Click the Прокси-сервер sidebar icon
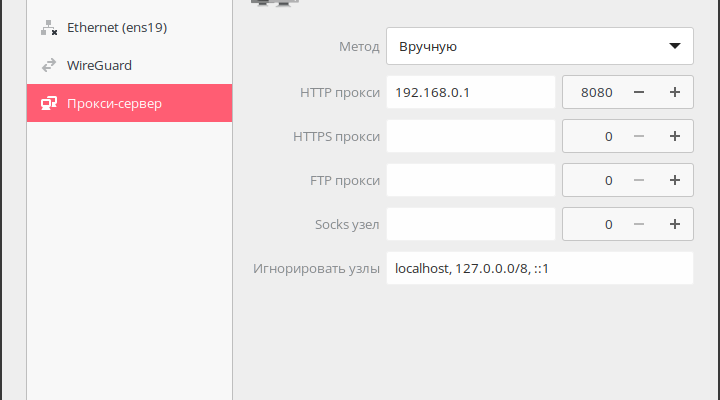The height and width of the screenshot is (400, 720). (47, 103)
